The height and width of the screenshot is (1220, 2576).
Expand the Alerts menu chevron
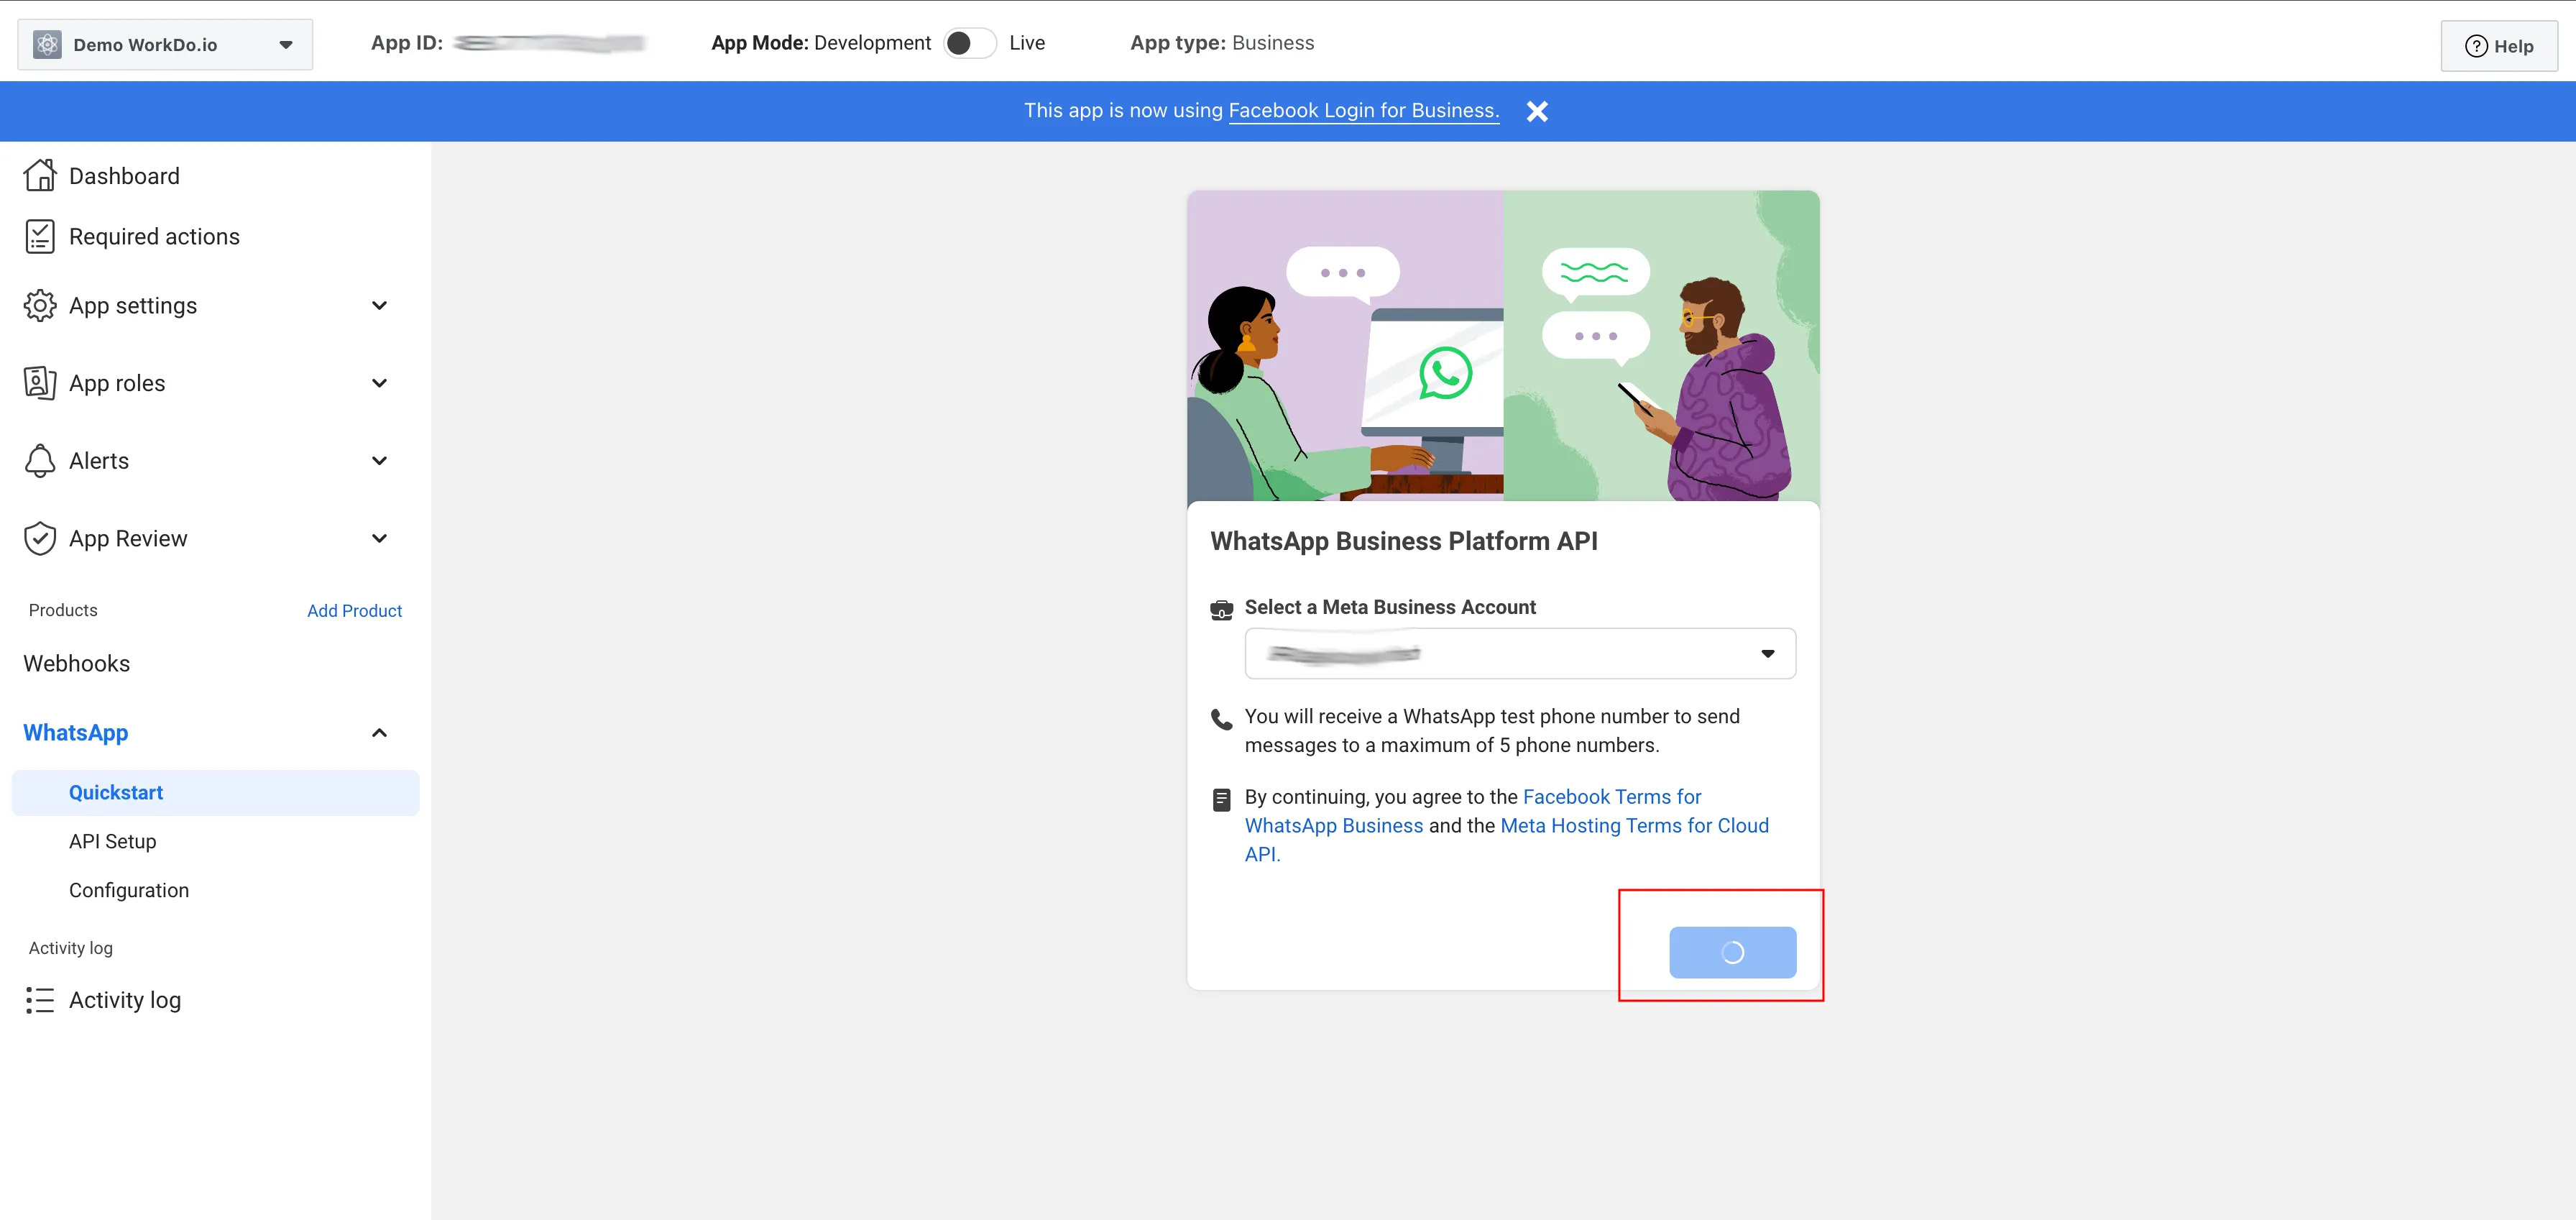pyautogui.click(x=379, y=461)
